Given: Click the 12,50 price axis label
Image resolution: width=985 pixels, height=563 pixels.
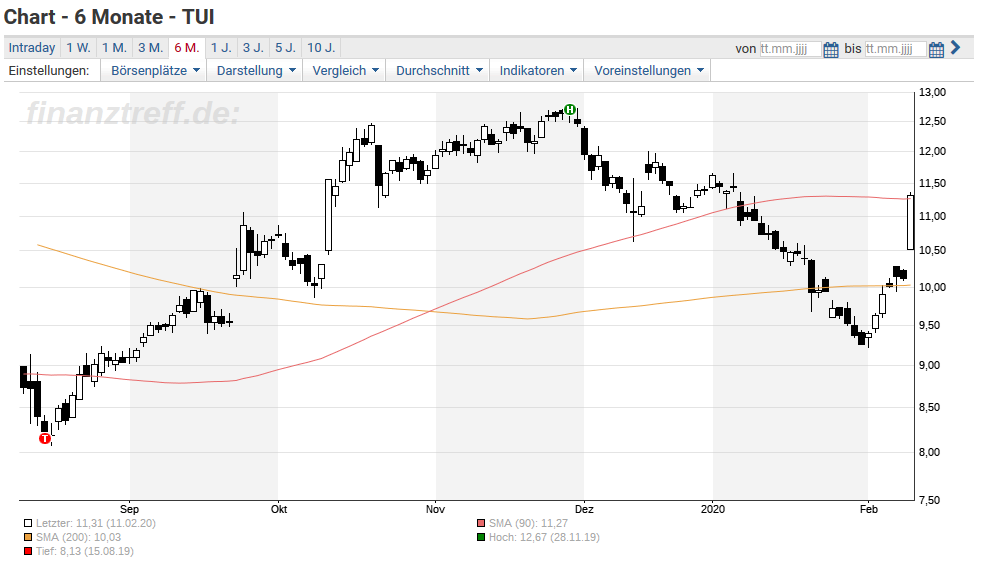Looking at the screenshot, I should (x=932, y=121).
